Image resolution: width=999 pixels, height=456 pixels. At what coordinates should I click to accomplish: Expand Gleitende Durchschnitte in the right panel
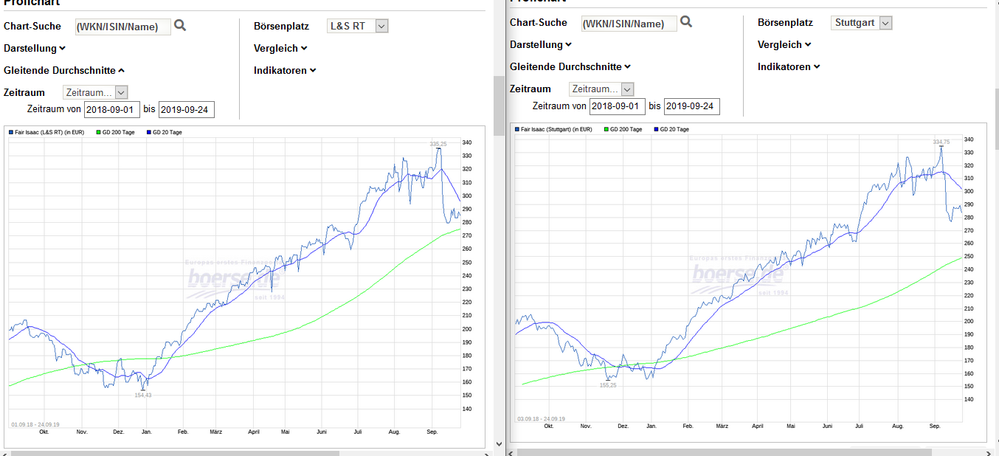569,66
